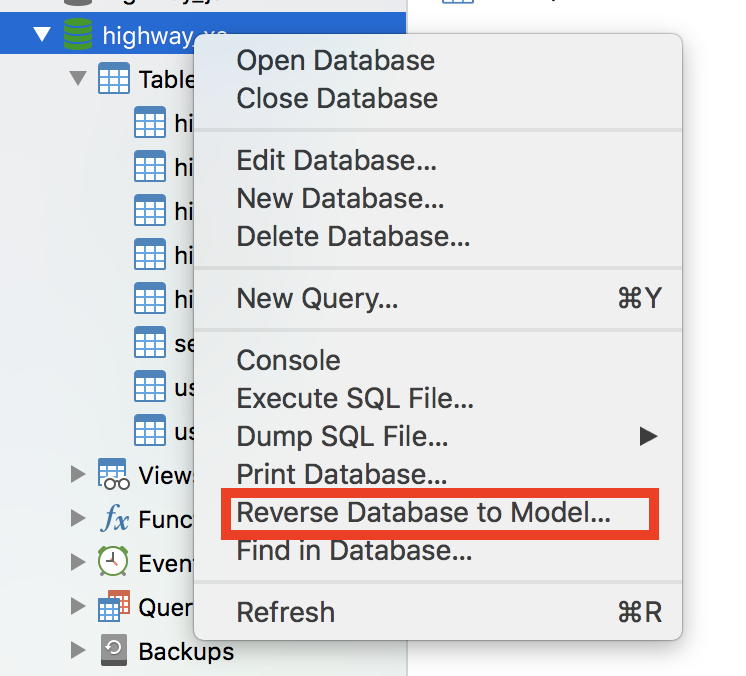Image resolution: width=746 pixels, height=676 pixels.
Task: Expand the Functions group
Action: click(x=78, y=518)
